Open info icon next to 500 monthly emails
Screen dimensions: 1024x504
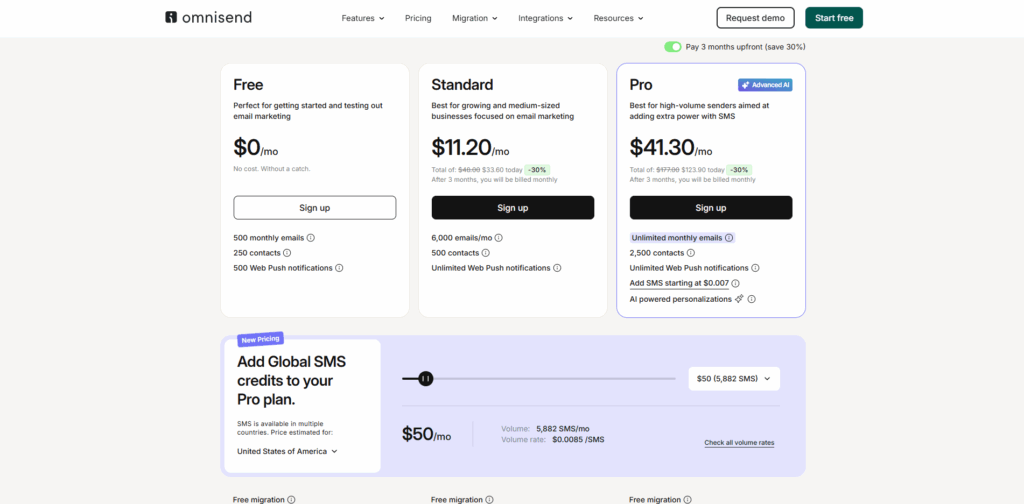(x=311, y=238)
